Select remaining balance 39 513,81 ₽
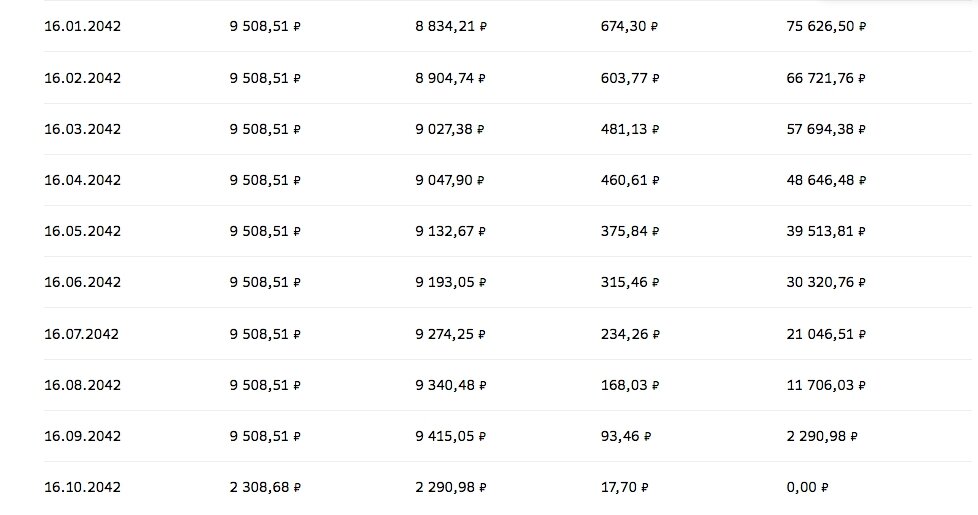 (826, 231)
